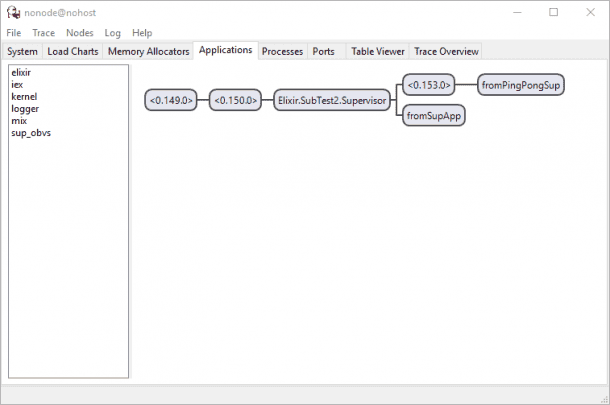Switch to the Trace Overview tab

(x=446, y=51)
